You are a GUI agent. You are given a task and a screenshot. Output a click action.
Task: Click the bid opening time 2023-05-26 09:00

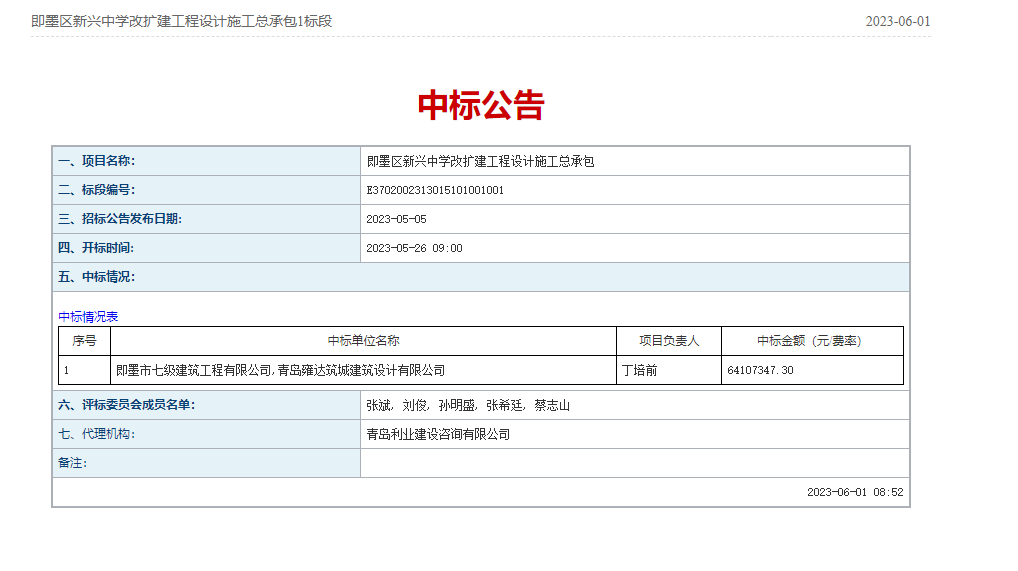[414, 248]
